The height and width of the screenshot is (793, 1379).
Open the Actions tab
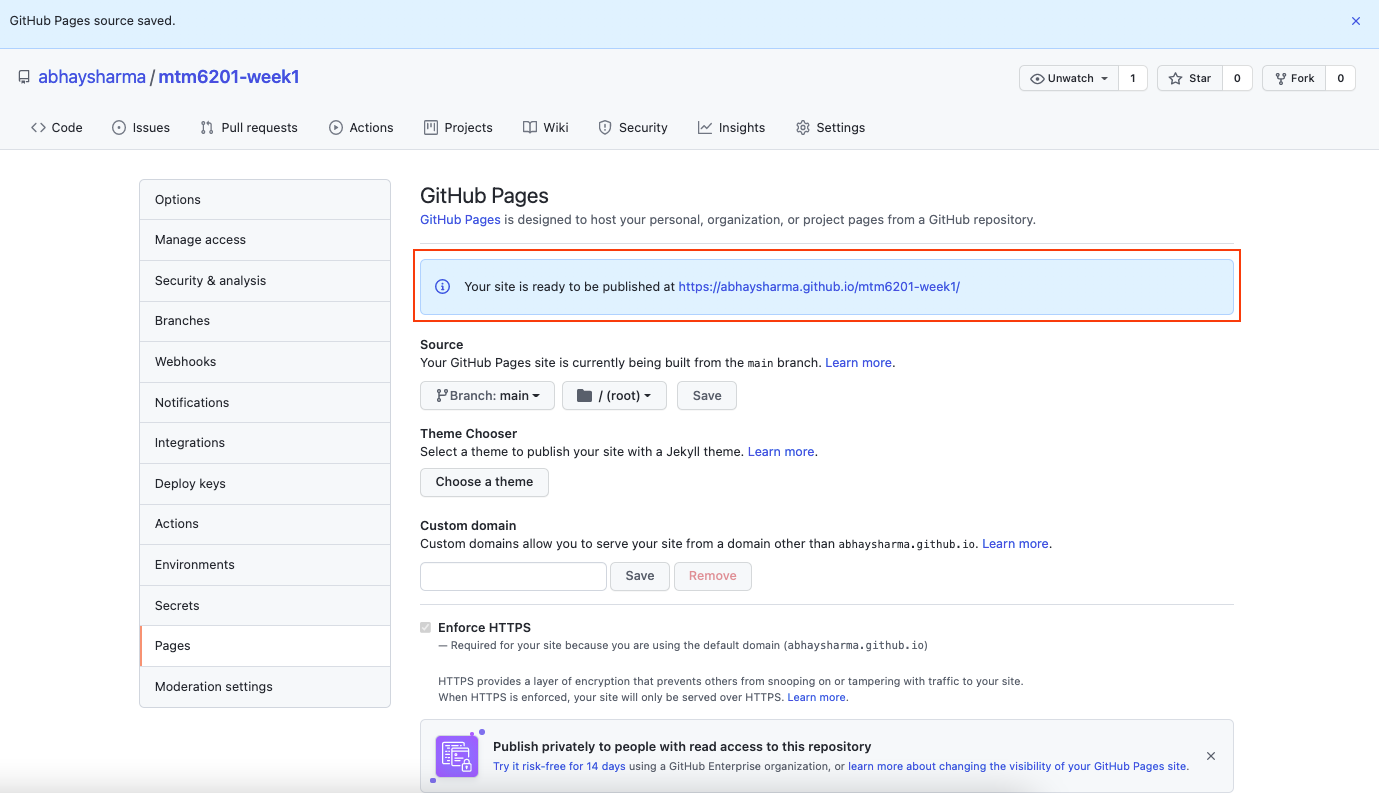pos(361,127)
